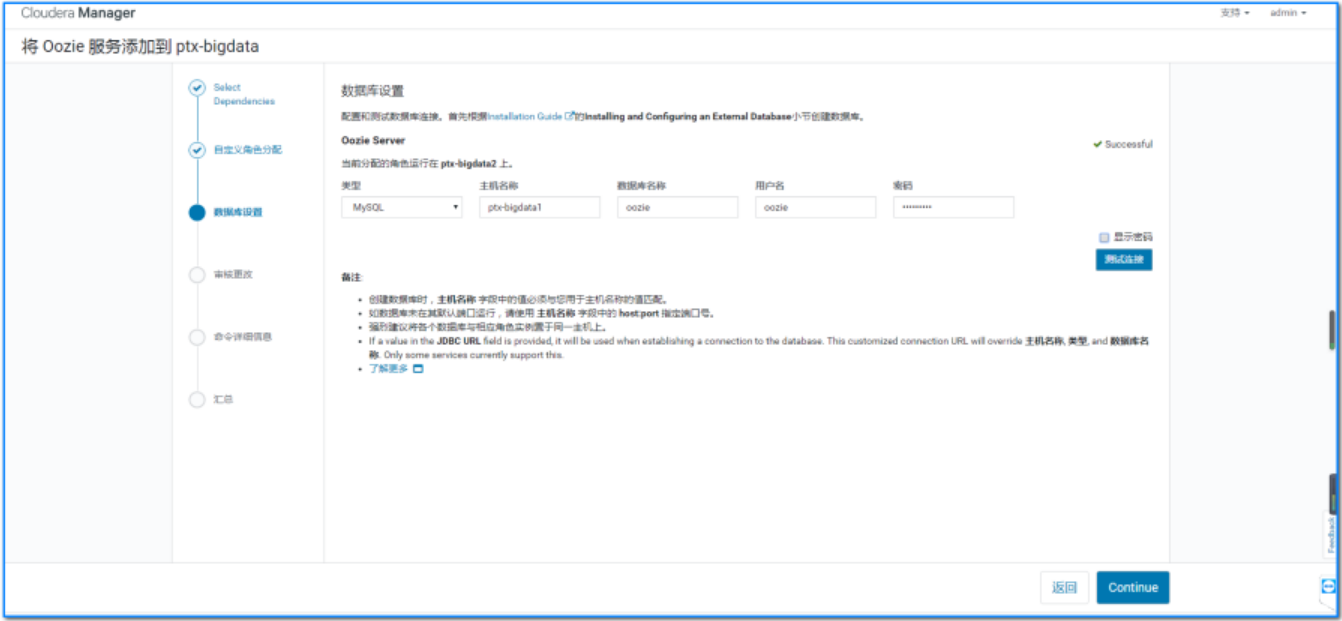
Task: Click the 了解更多 external window icon
Action: click(x=418, y=369)
